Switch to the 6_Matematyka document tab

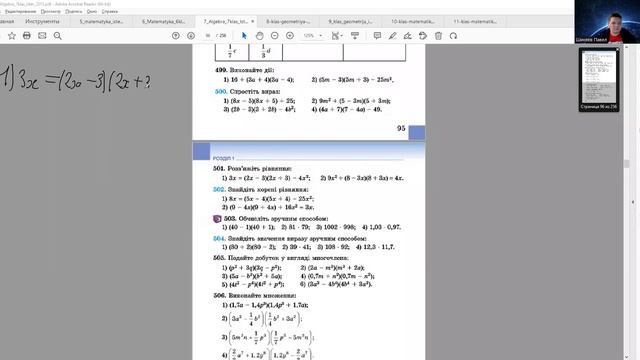(164, 21)
